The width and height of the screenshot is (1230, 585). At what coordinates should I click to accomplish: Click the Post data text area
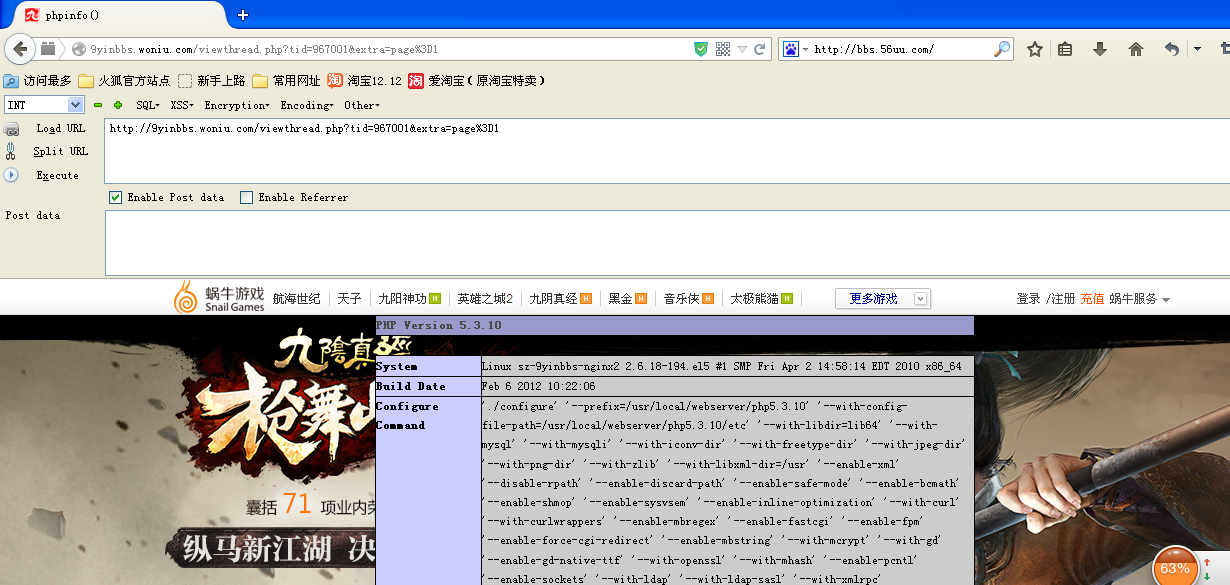tap(667, 242)
